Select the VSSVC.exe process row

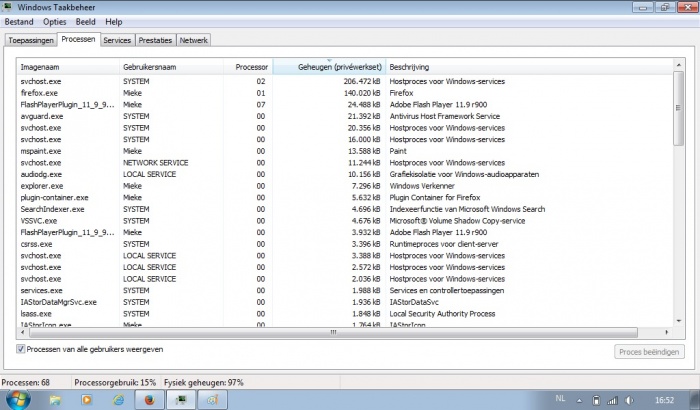[x=345, y=221]
